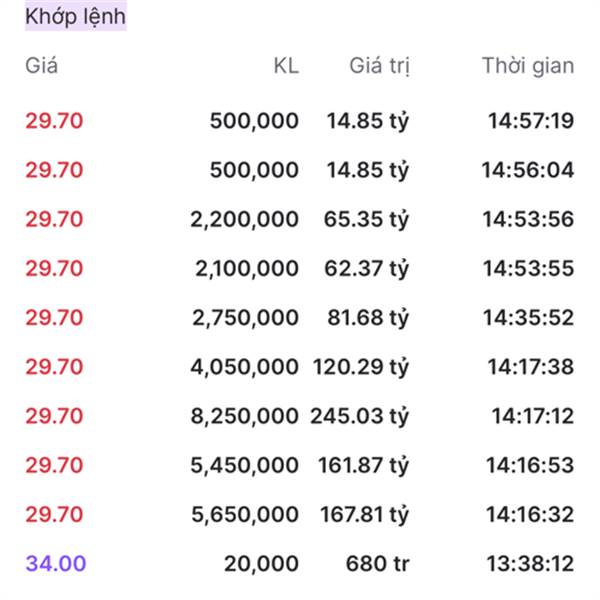600x600 pixels.
Task: Click the 62.37 tỷ value cell
Action: coord(367,268)
